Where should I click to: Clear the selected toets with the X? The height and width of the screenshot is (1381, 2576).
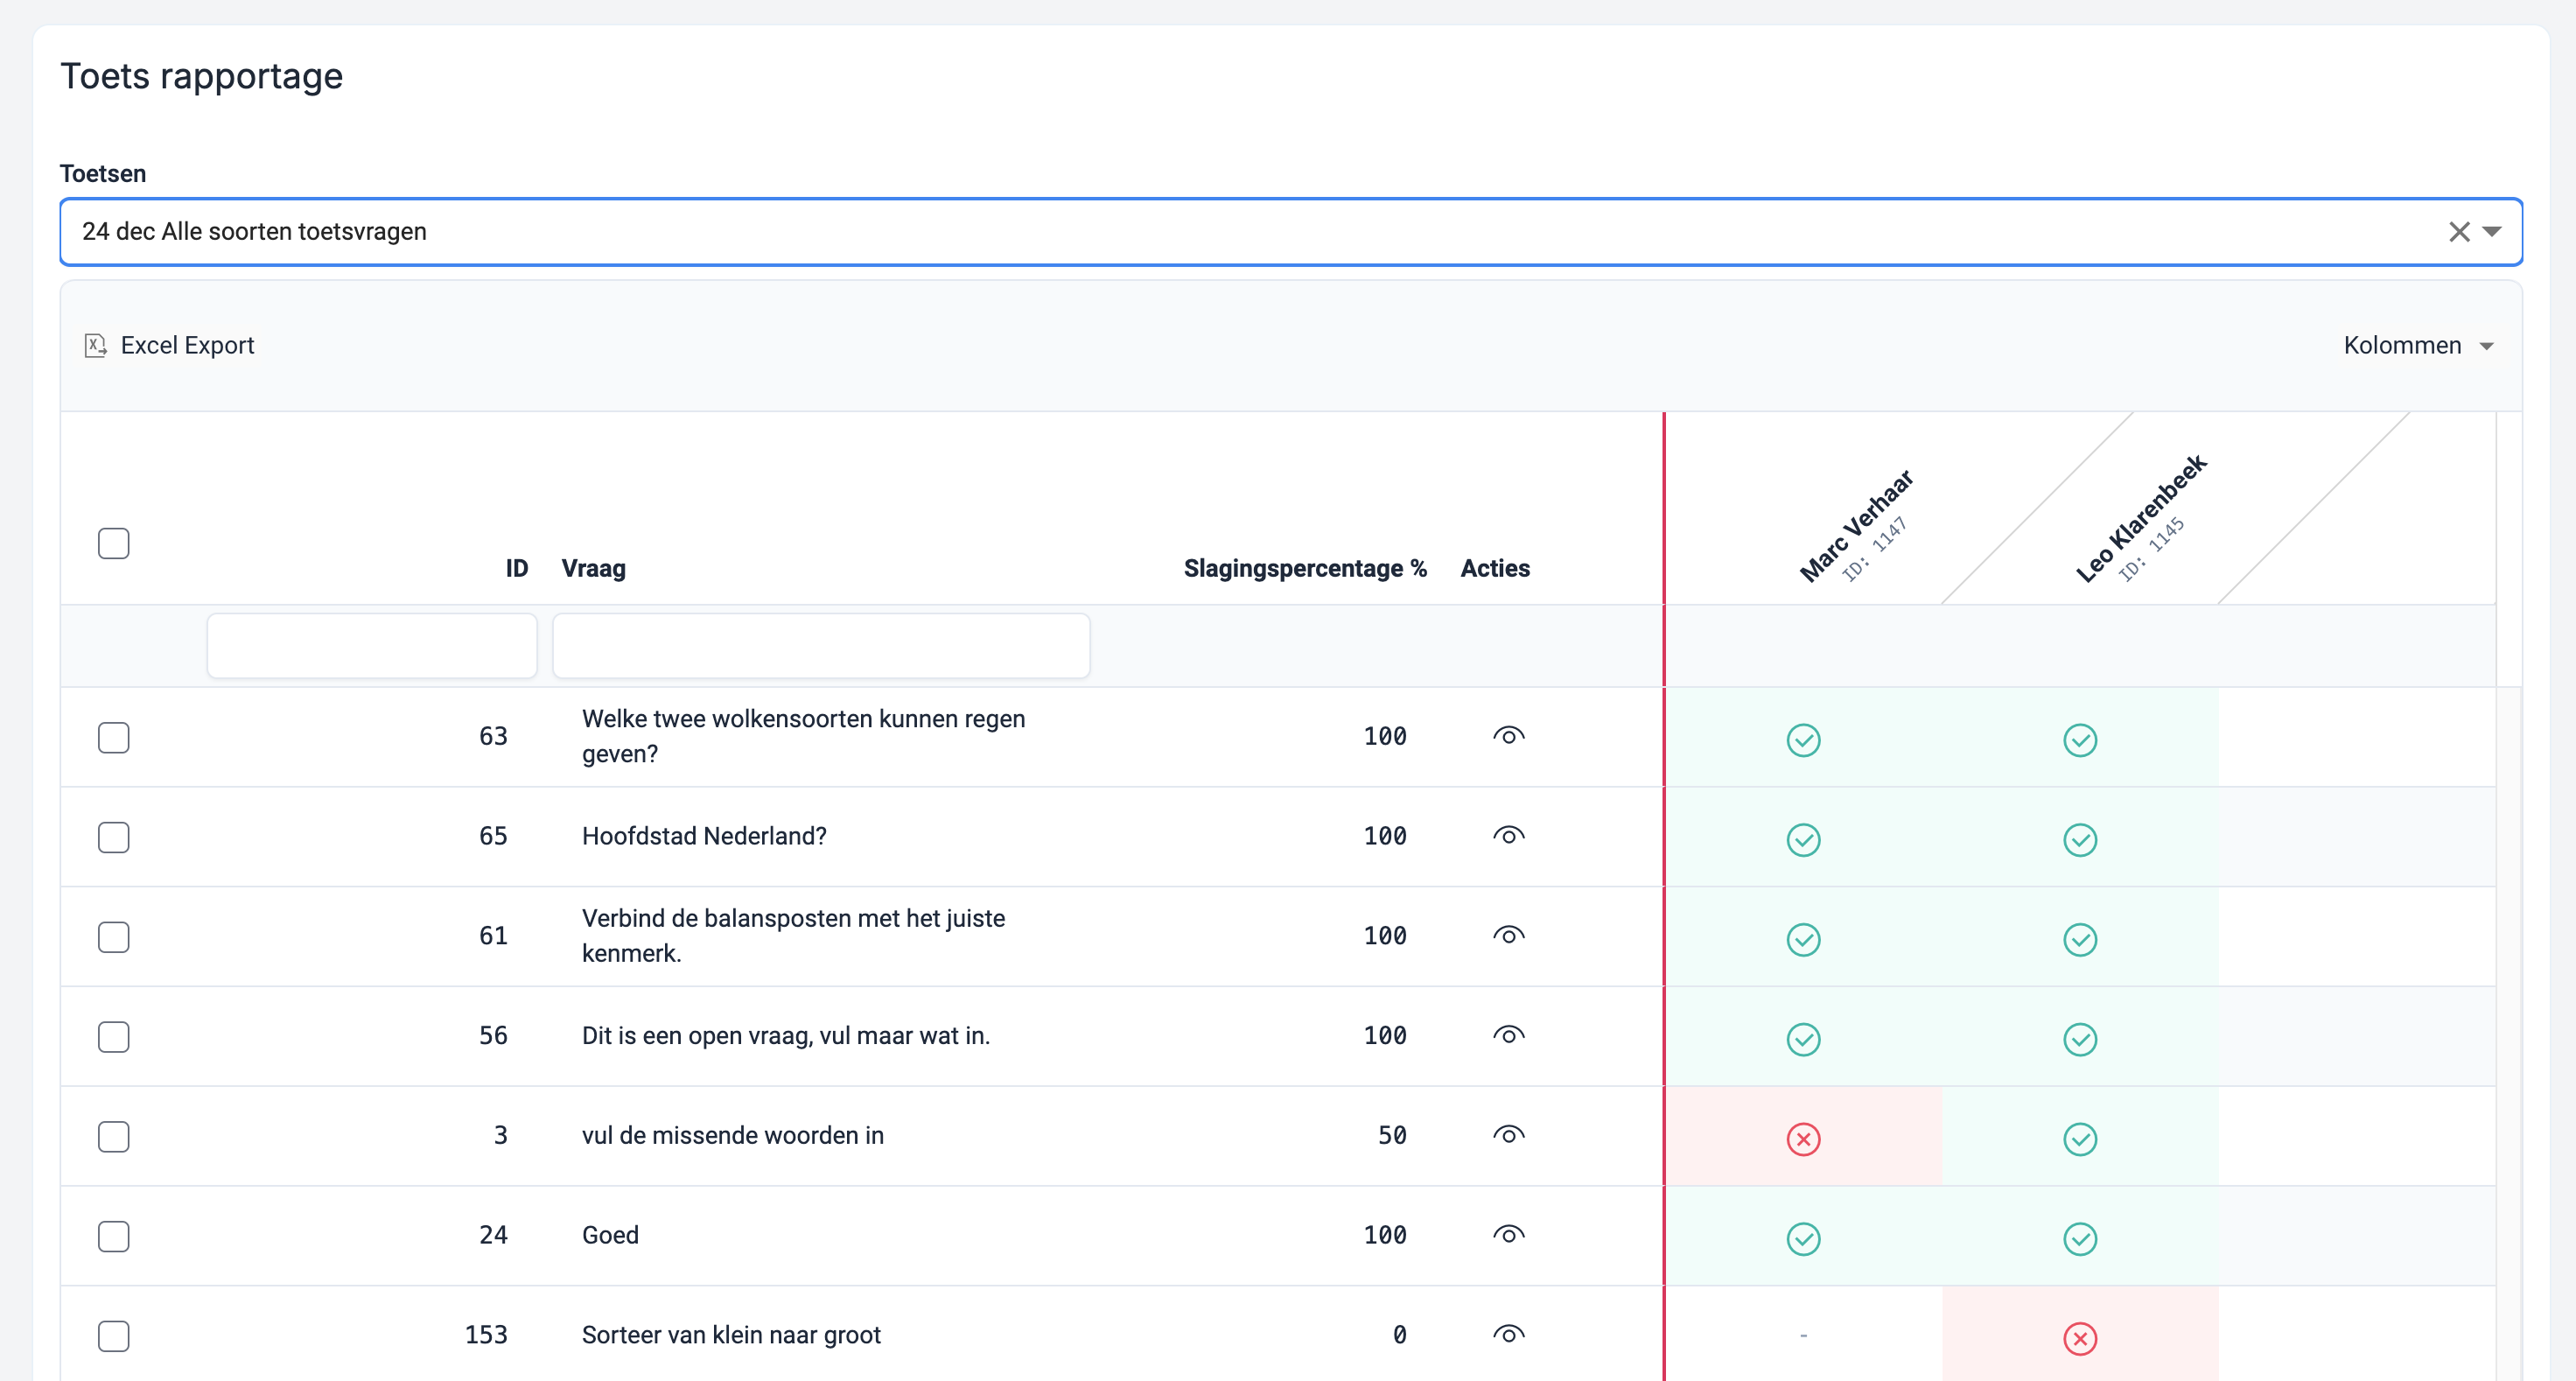click(x=2459, y=232)
